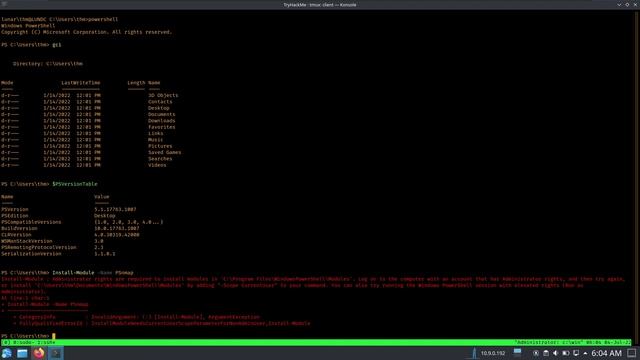Click the 10.9.0.192 IP address display
Viewport: 640px width, 360px height.
[x=493, y=353]
